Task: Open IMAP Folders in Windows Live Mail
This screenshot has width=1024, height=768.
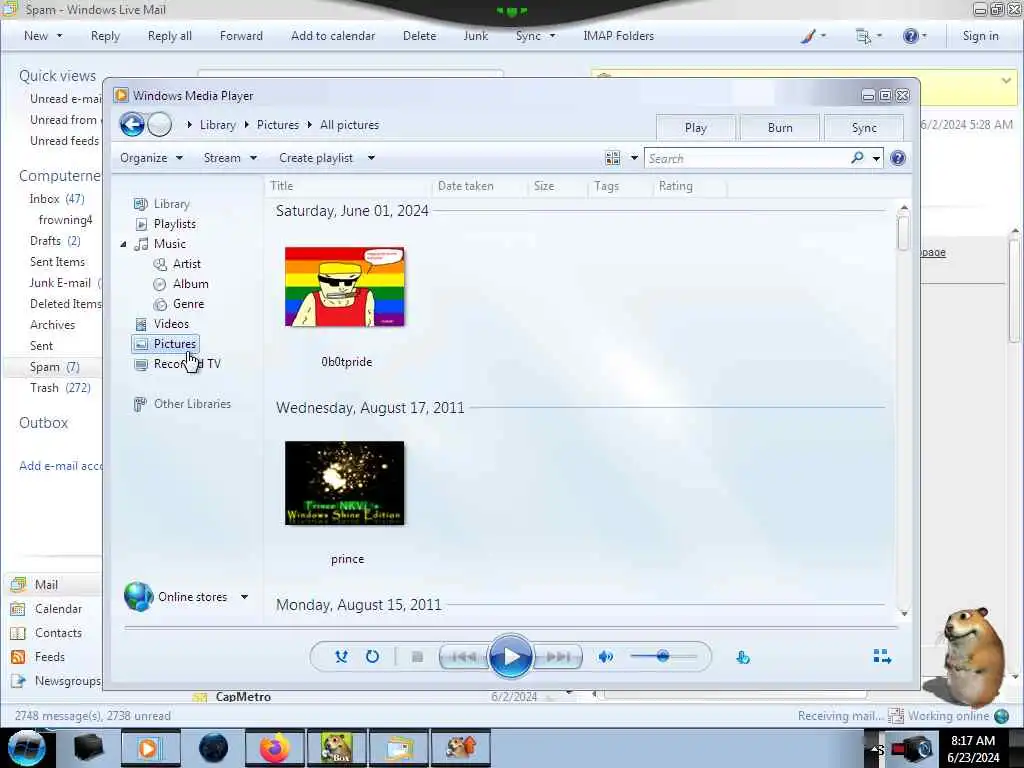Action: tap(618, 36)
